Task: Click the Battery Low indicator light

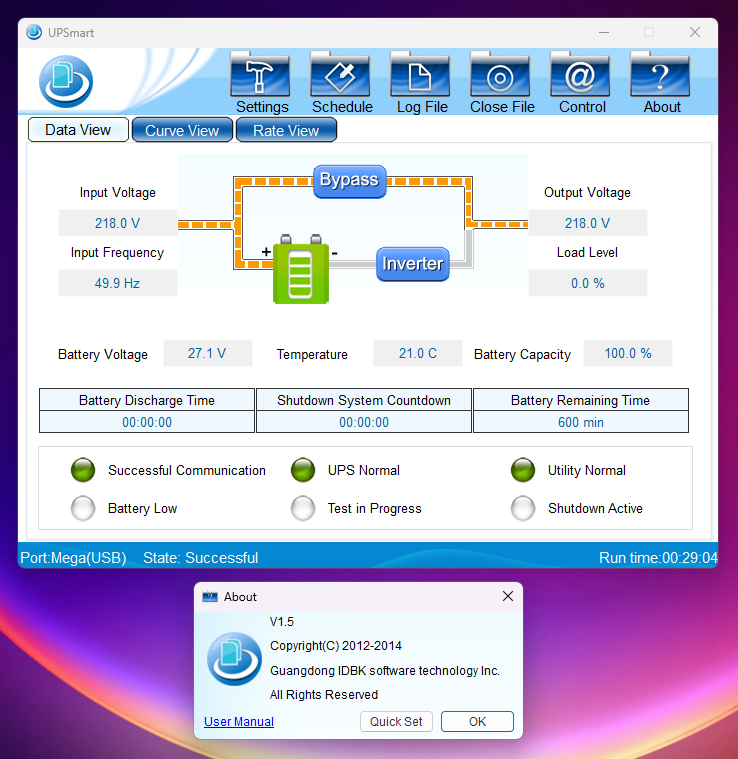Action: click(x=83, y=509)
